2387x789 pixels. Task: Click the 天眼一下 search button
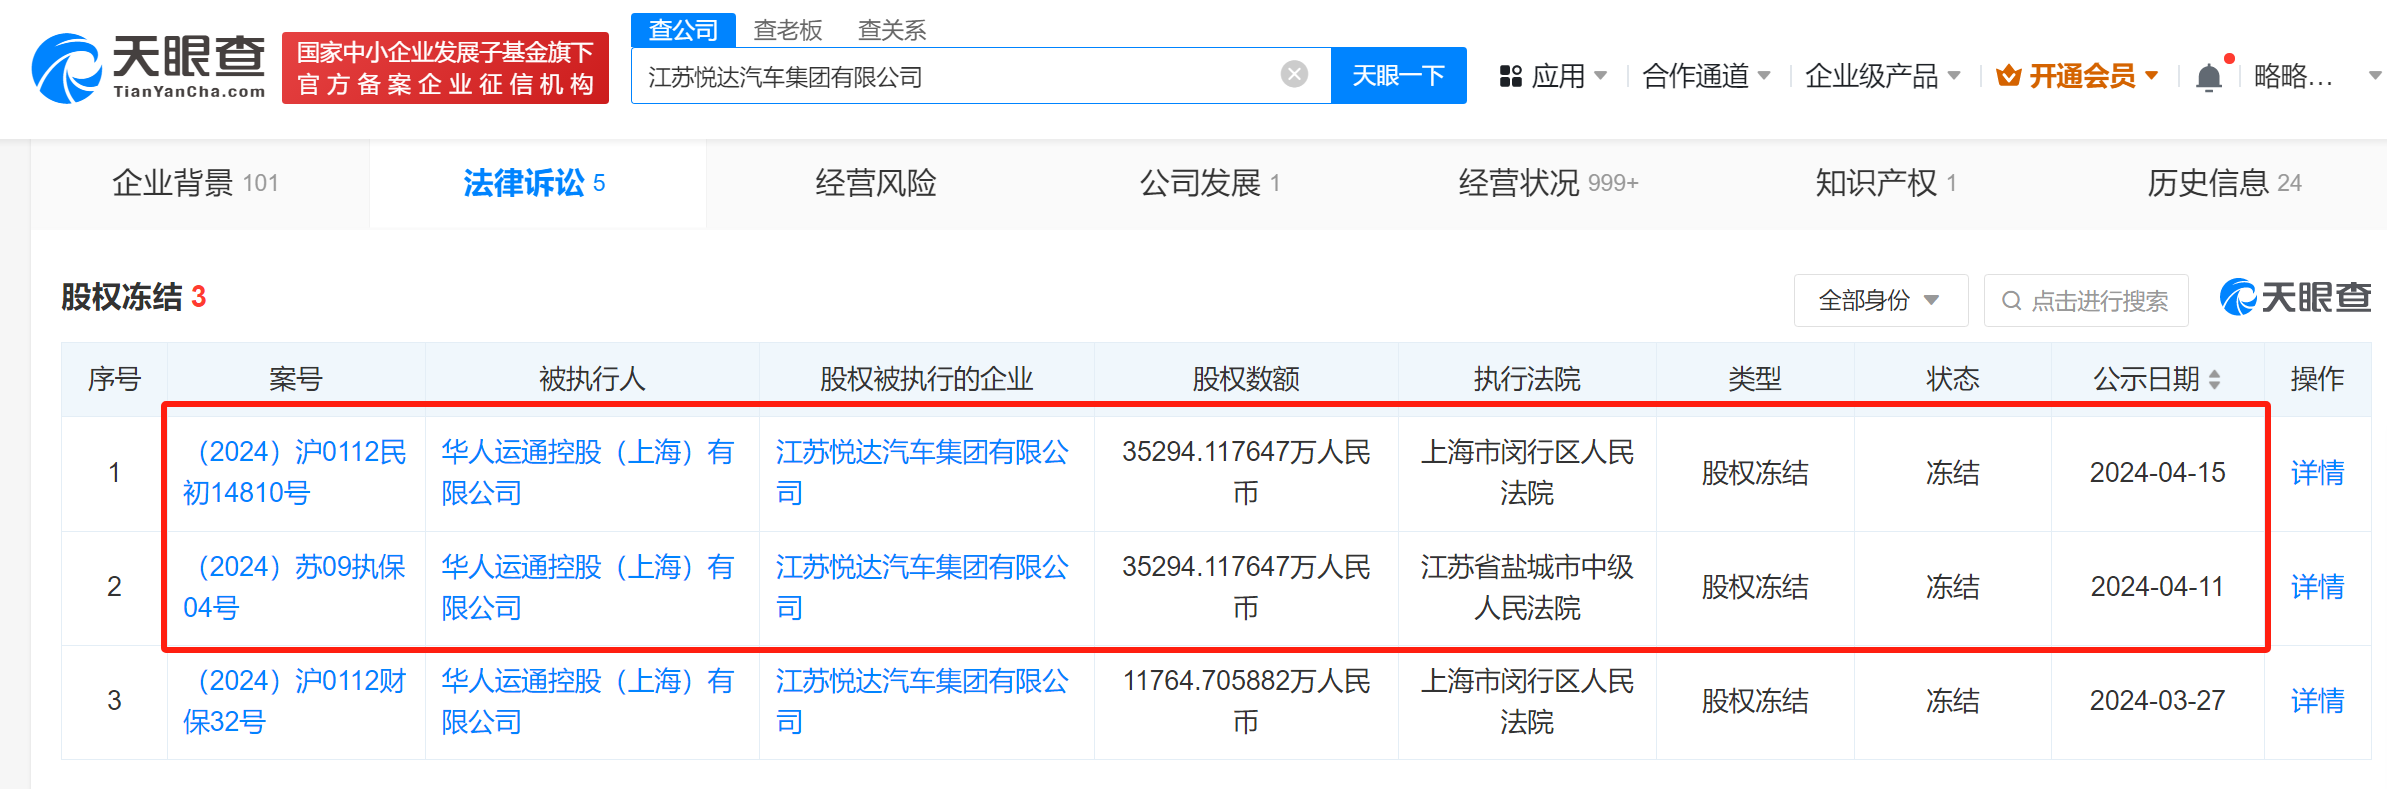tap(1398, 76)
